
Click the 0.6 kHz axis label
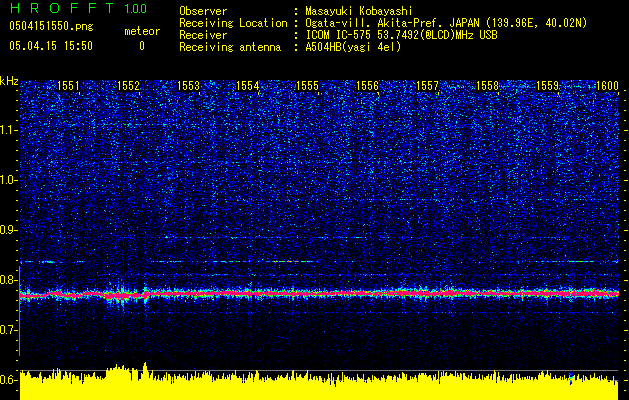point(8,380)
